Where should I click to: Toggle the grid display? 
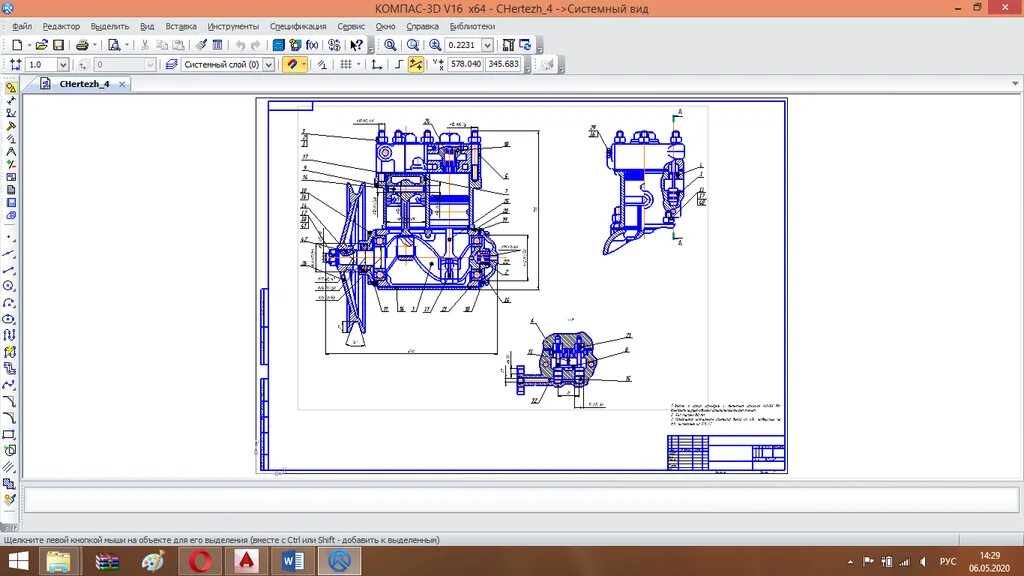coord(345,64)
